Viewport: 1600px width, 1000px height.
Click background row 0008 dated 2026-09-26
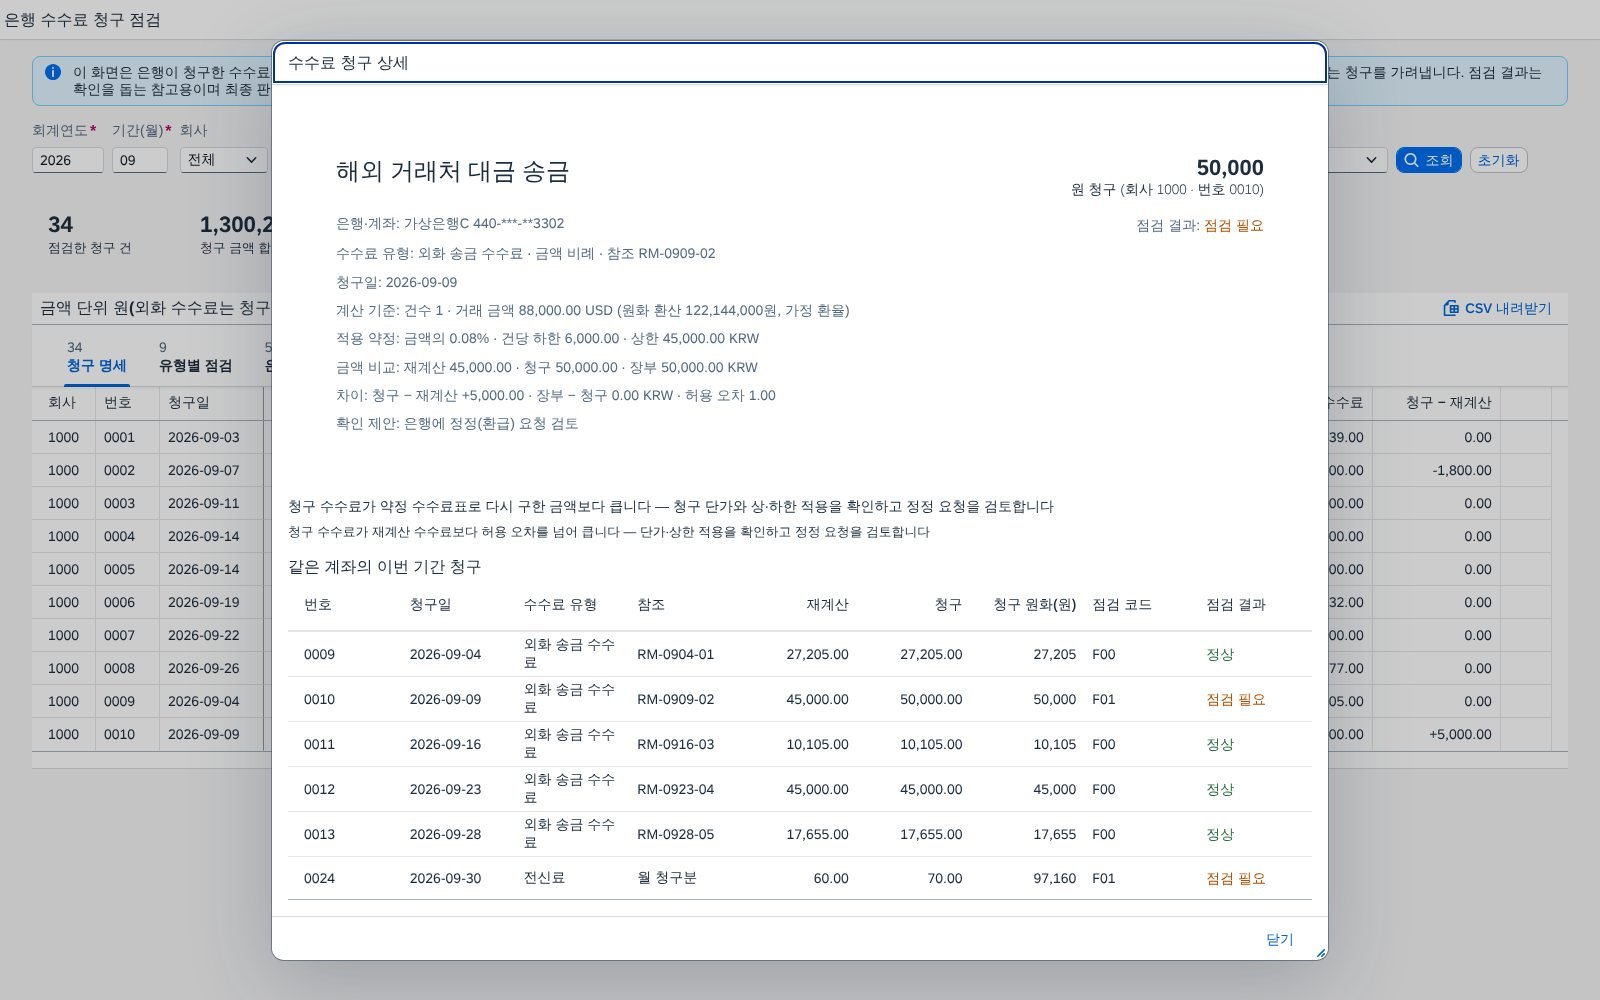pos(150,668)
